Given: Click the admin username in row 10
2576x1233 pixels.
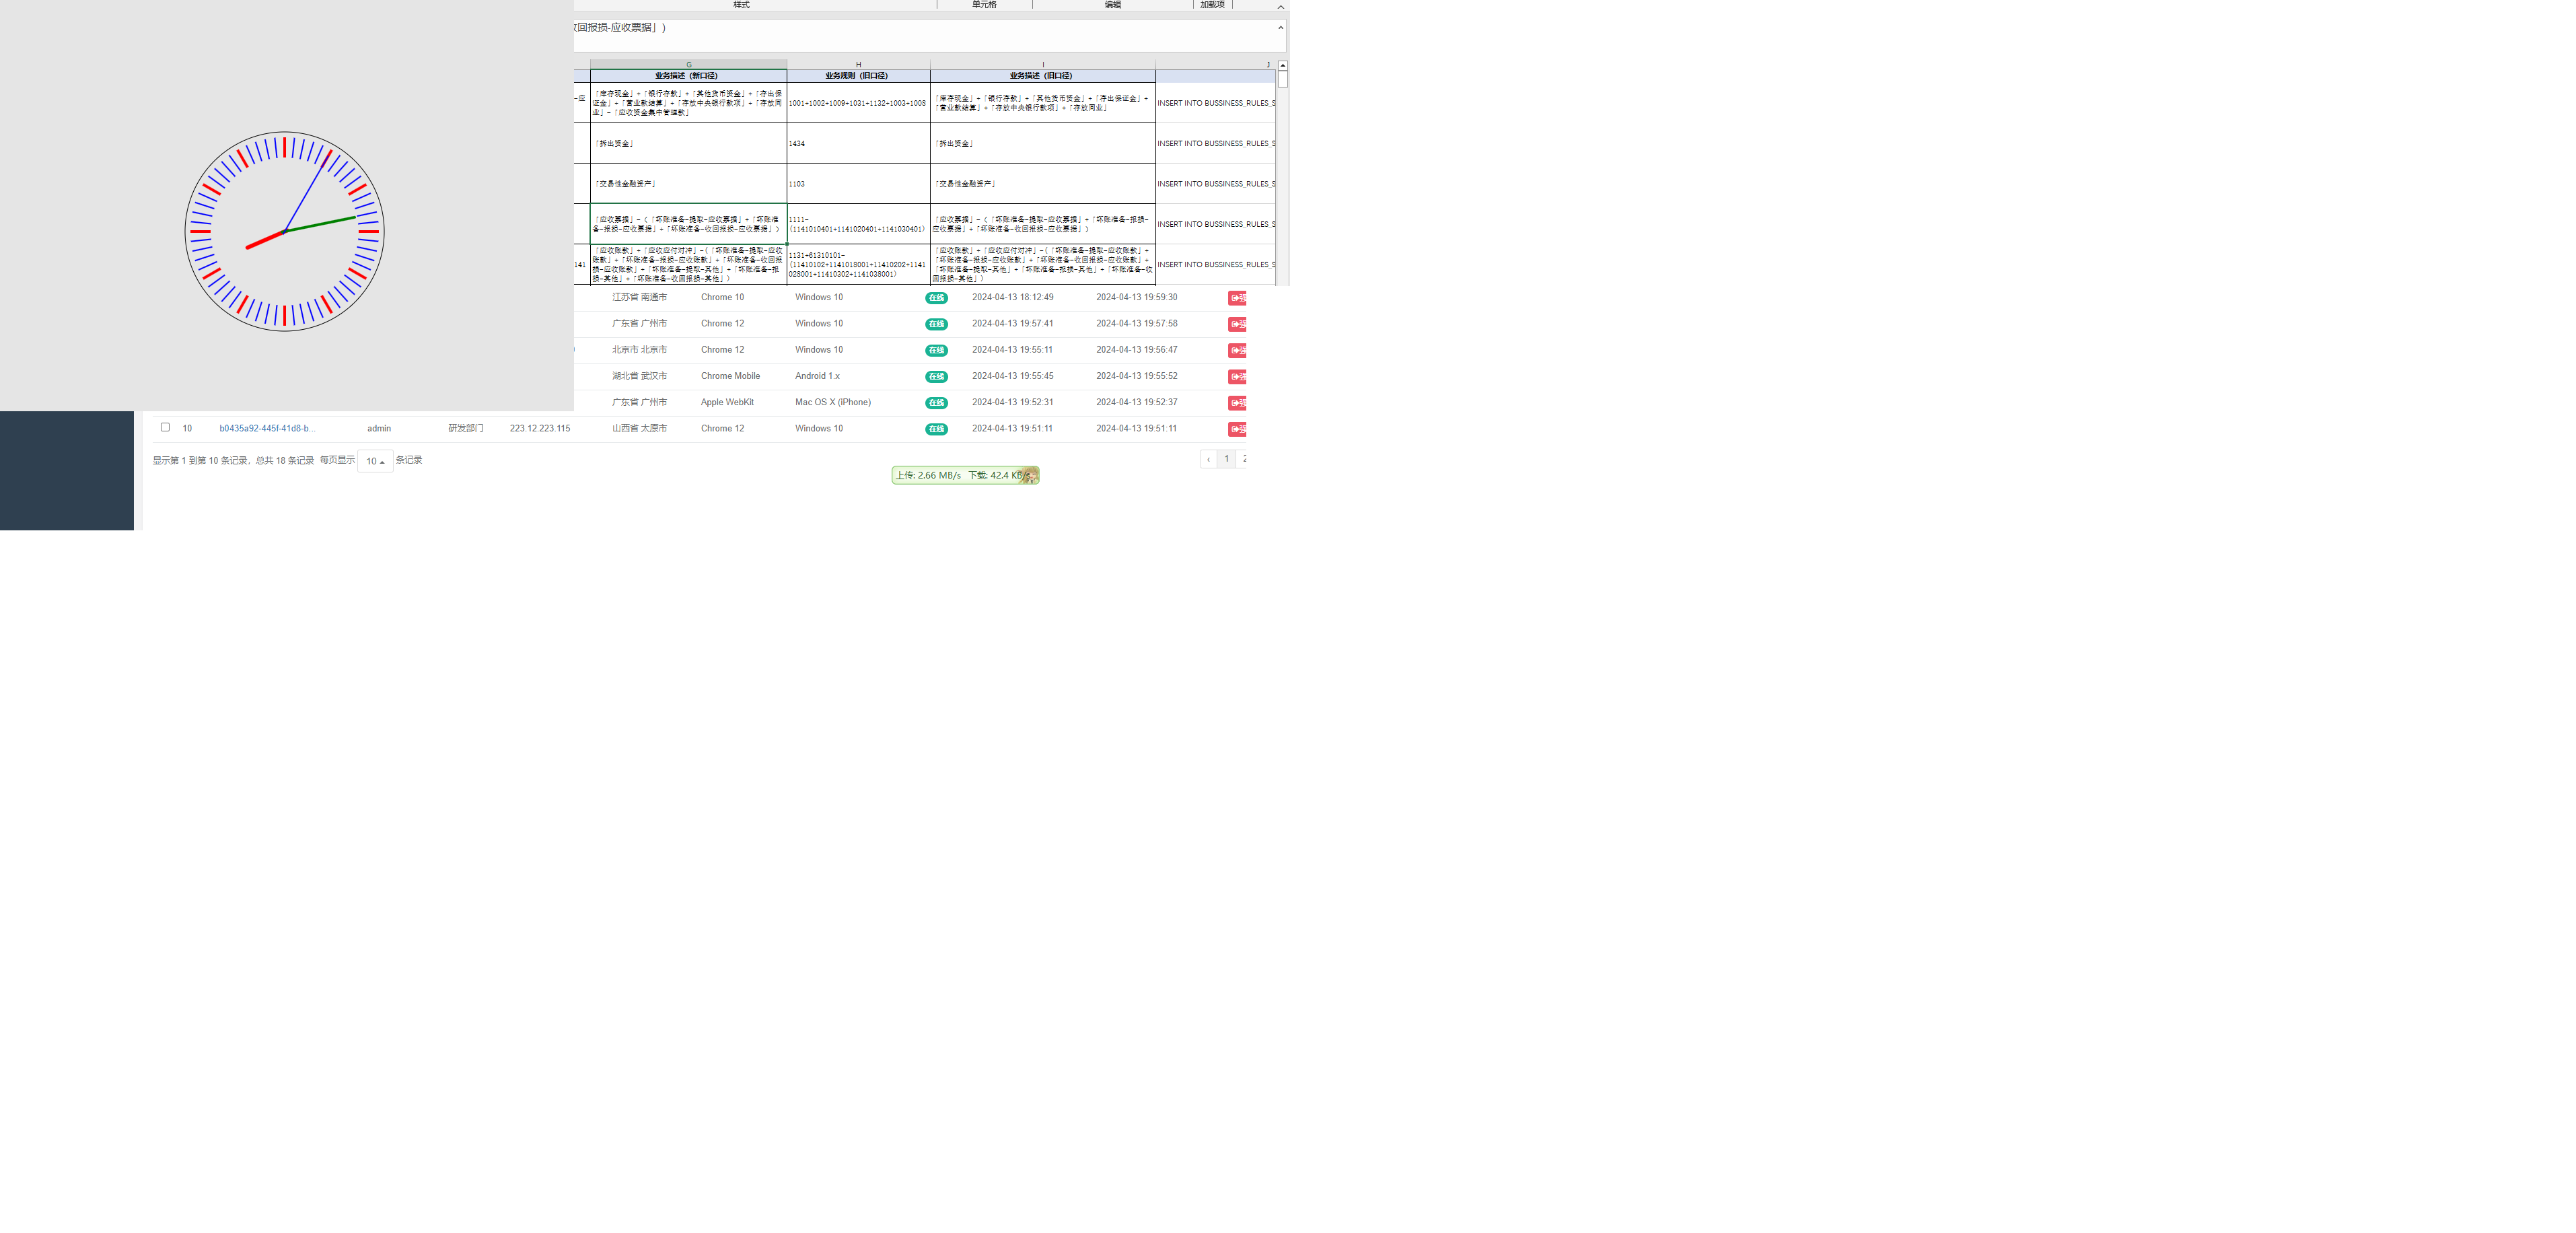Looking at the screenshot, I should [379, 428].
